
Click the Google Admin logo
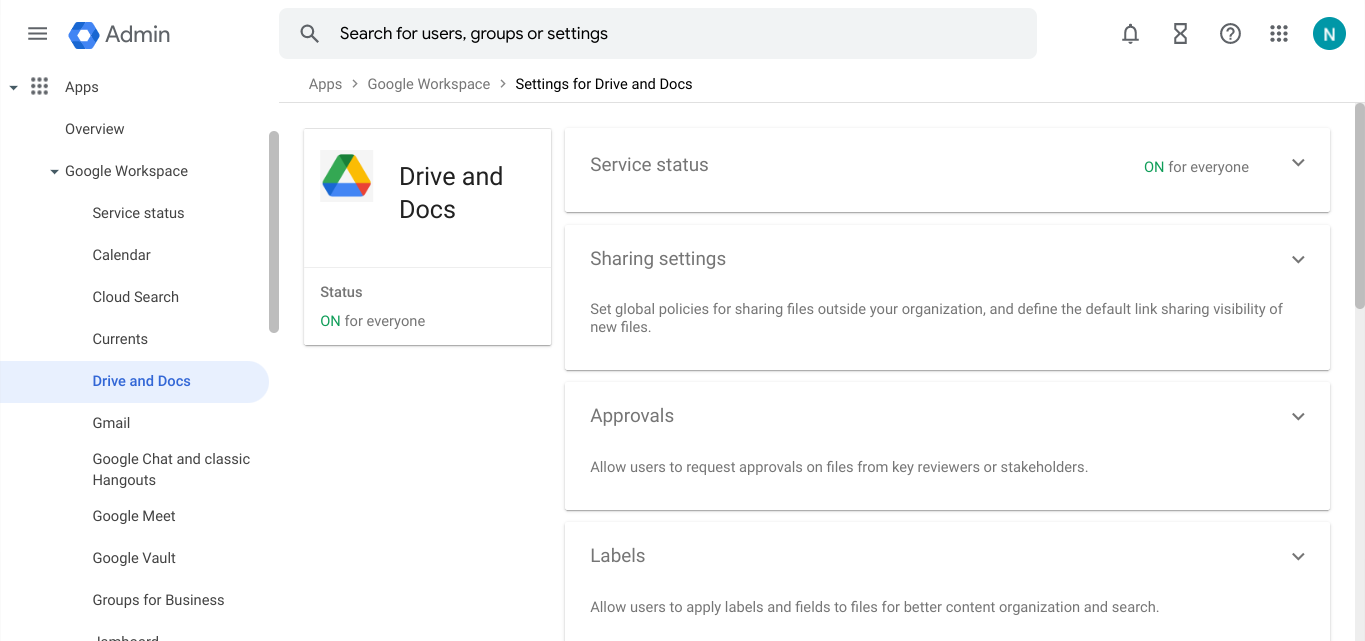pyautogui.click(x=119, y=34)
